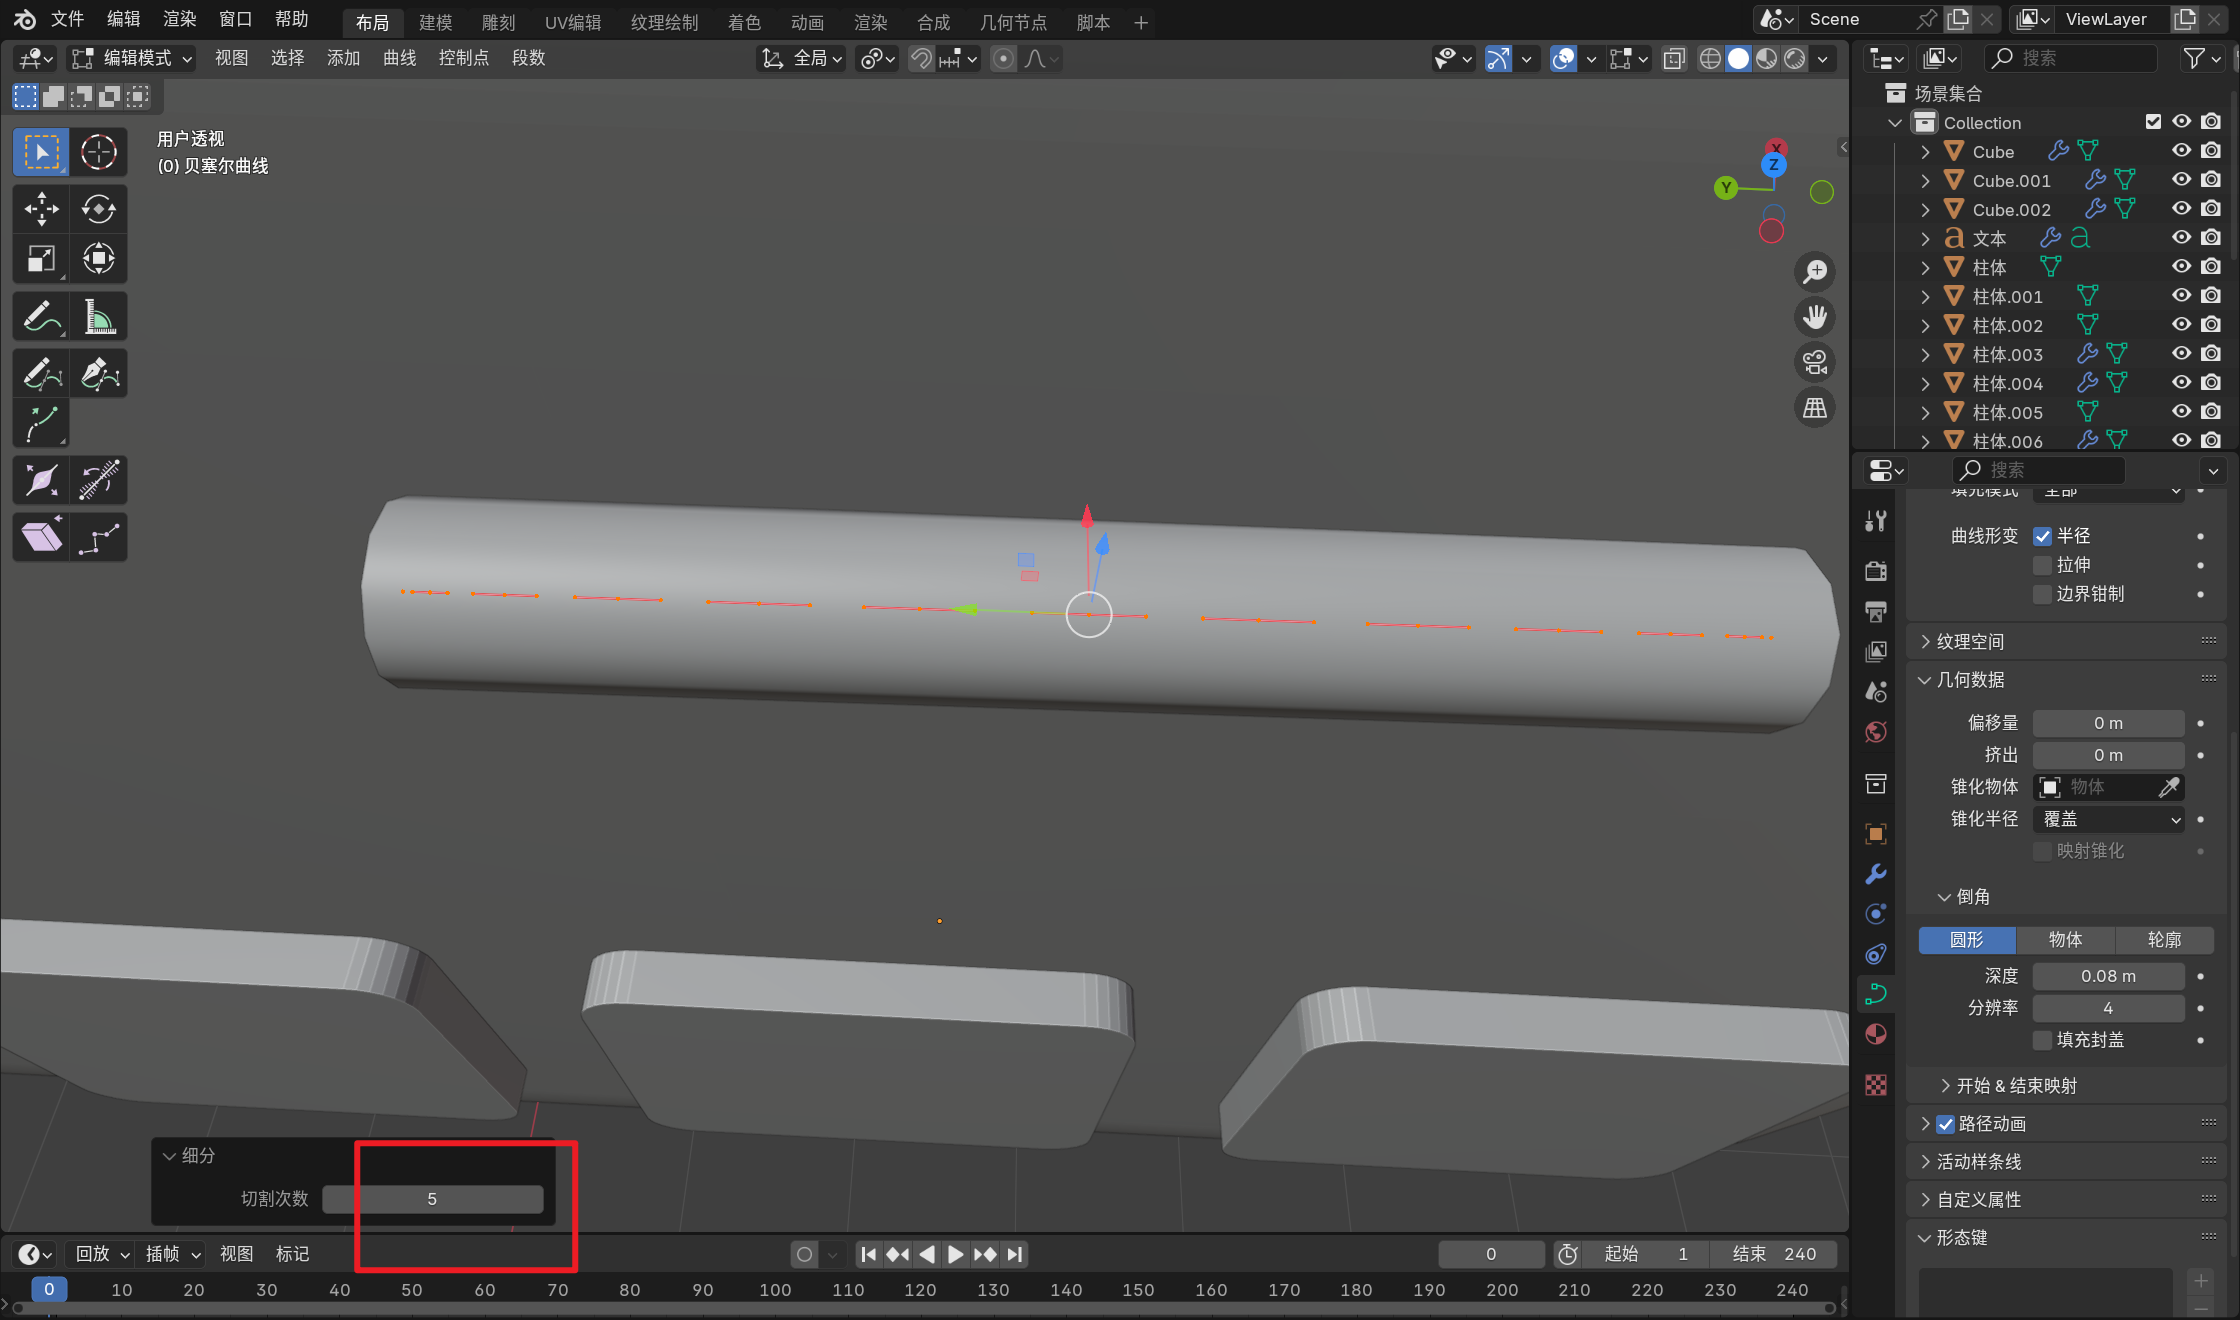Open the 编辑模式 mode dropdown

click(134, 58)
